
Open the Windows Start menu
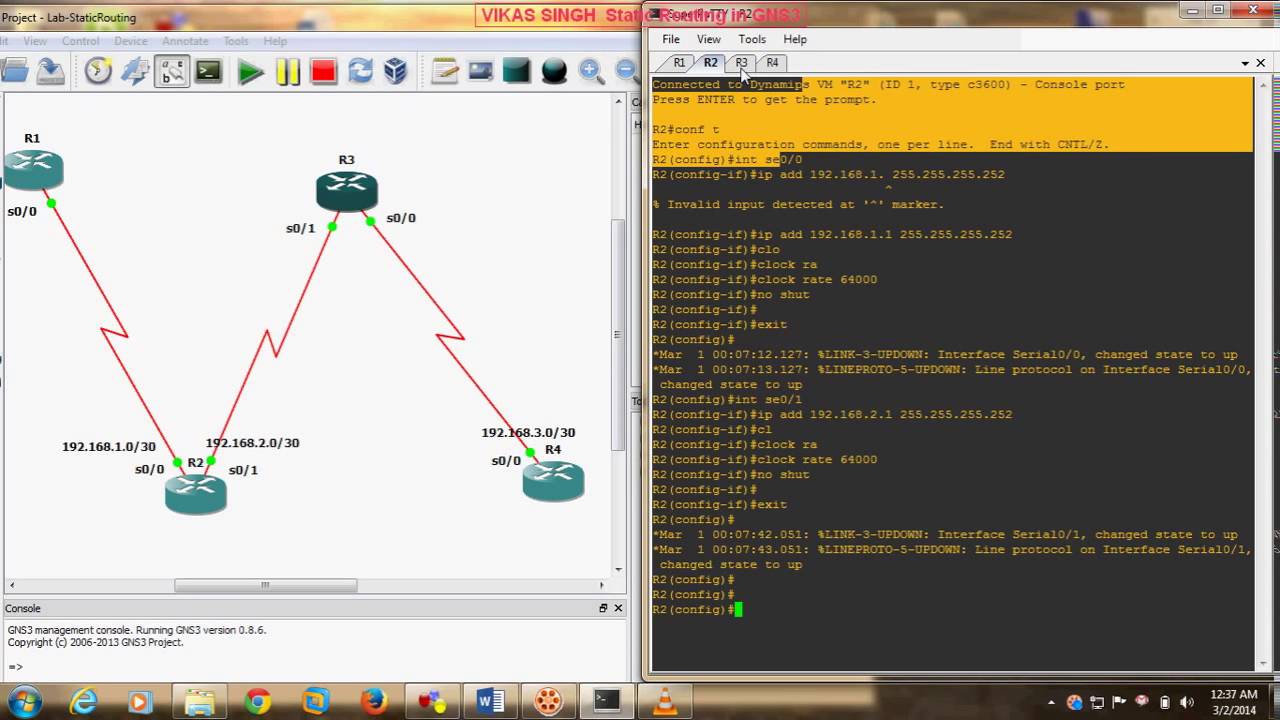(24, 702)
